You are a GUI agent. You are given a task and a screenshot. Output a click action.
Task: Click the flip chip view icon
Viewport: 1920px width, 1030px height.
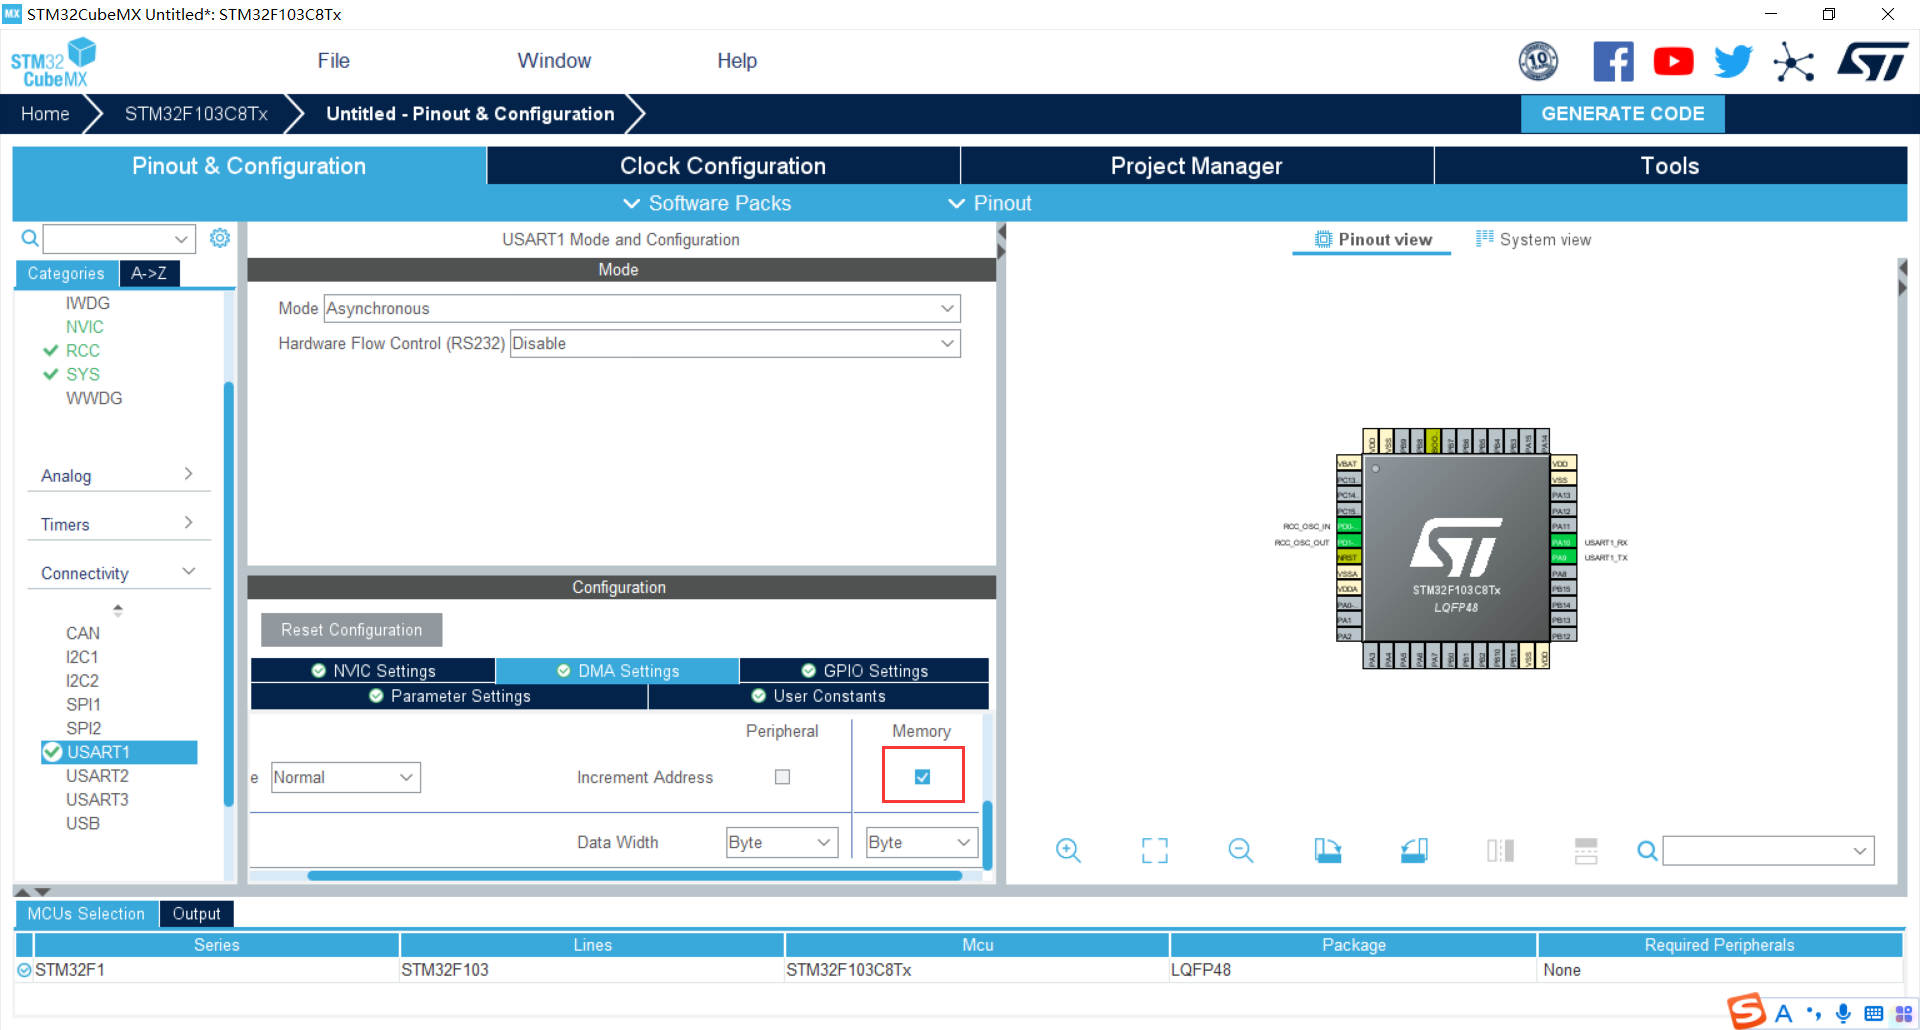(x=1500, y=851)
